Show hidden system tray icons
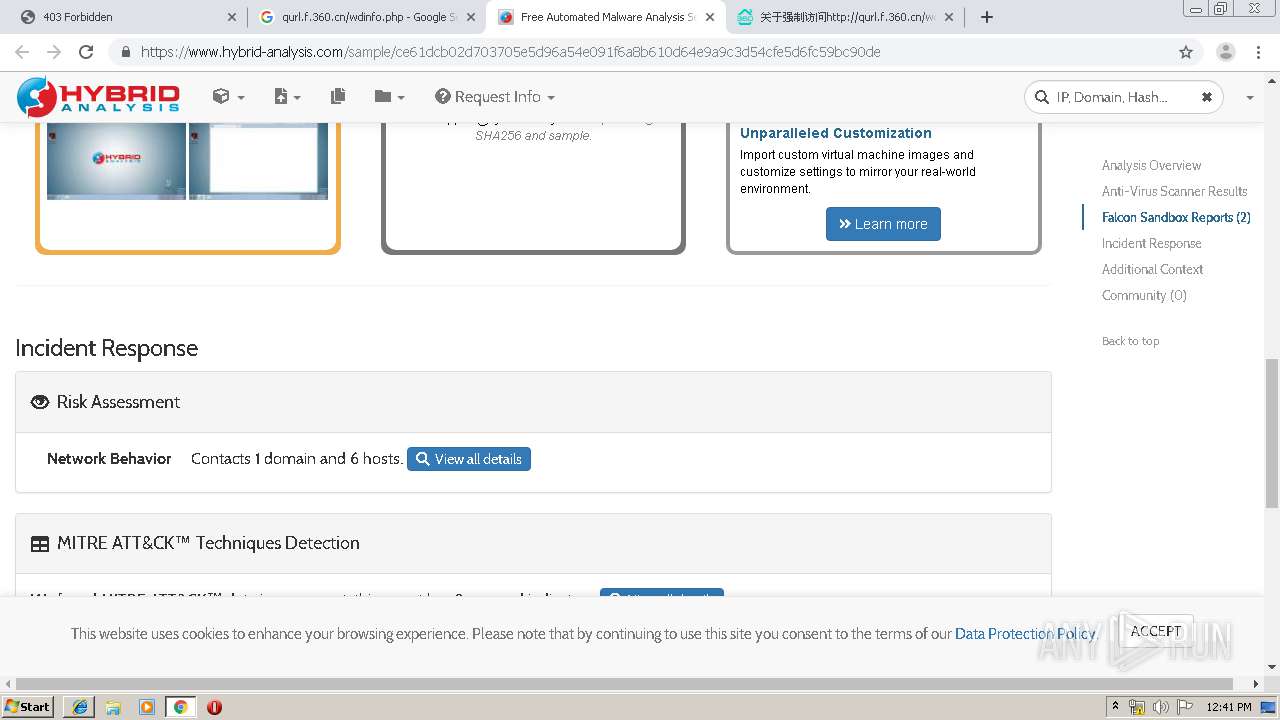The height and width of the screenshot is (720, 1280). tap(1115, 707)
